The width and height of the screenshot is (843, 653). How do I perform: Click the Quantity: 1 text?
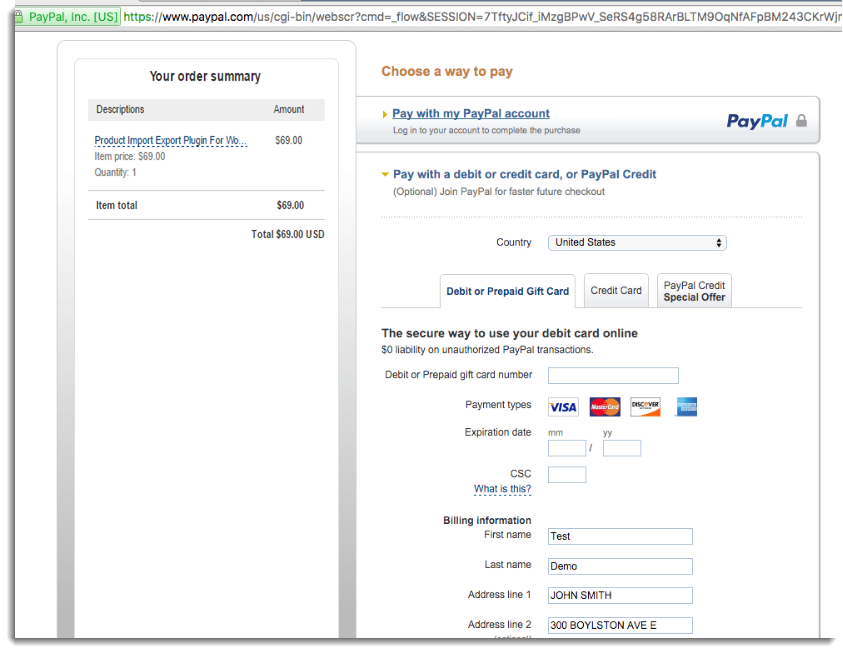[116, 173]
